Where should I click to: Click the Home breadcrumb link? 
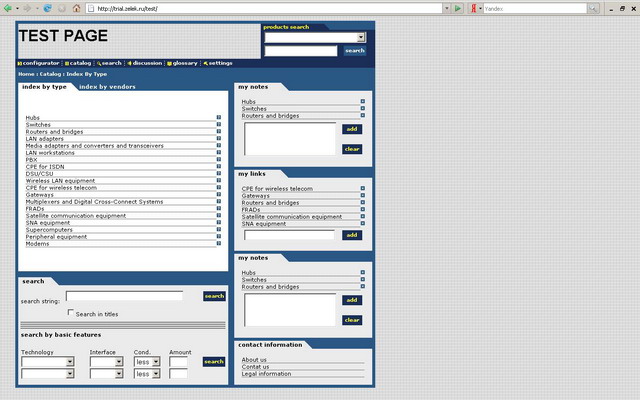26,74
